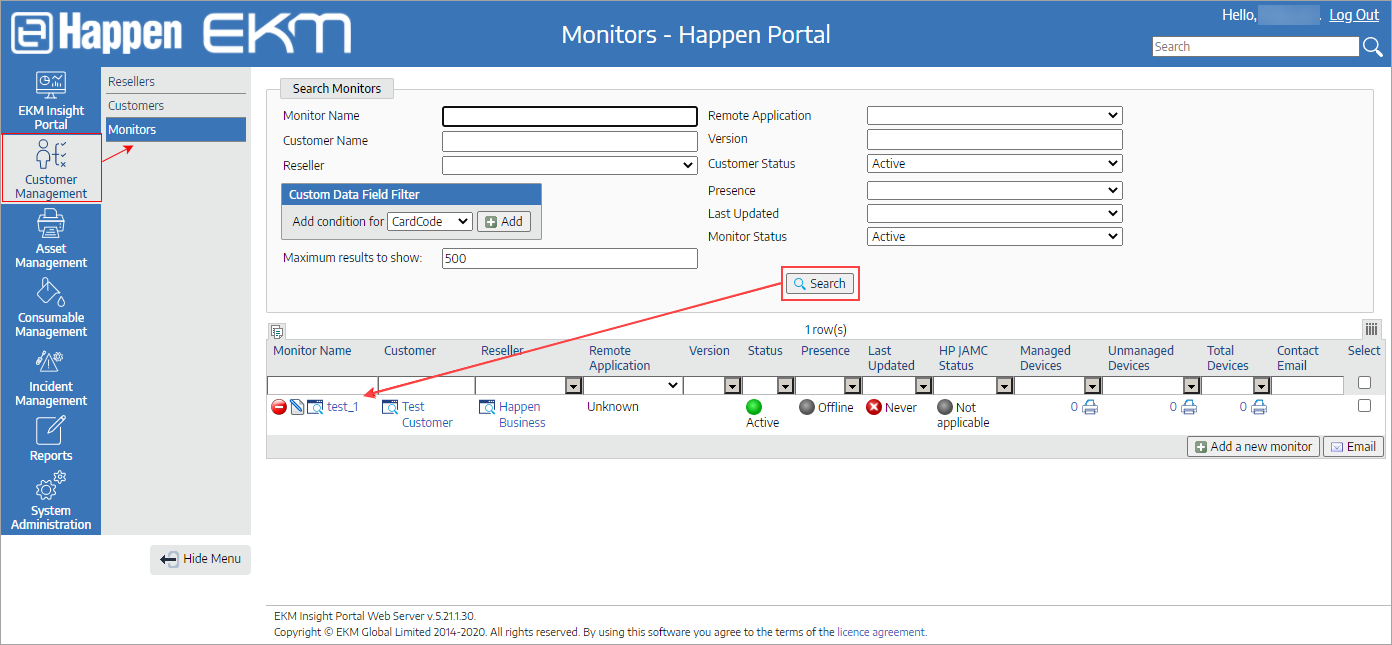Viewport: 1392px width, 645px height.
Task: Click the printer icon in Unmanaged Devices column
Action: [x=1189, y=407]
